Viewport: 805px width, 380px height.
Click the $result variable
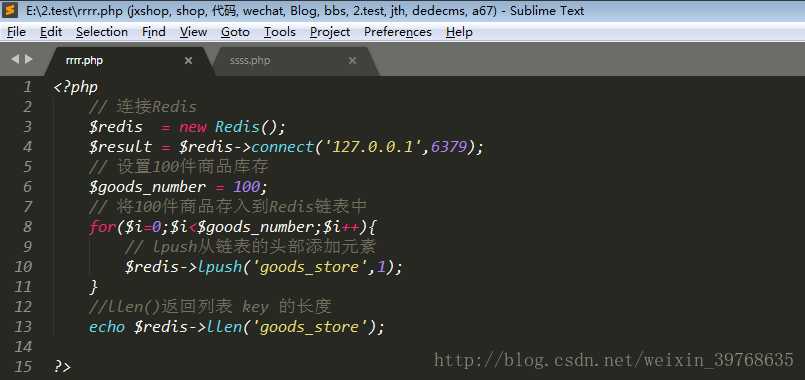(x=121, y=147)
